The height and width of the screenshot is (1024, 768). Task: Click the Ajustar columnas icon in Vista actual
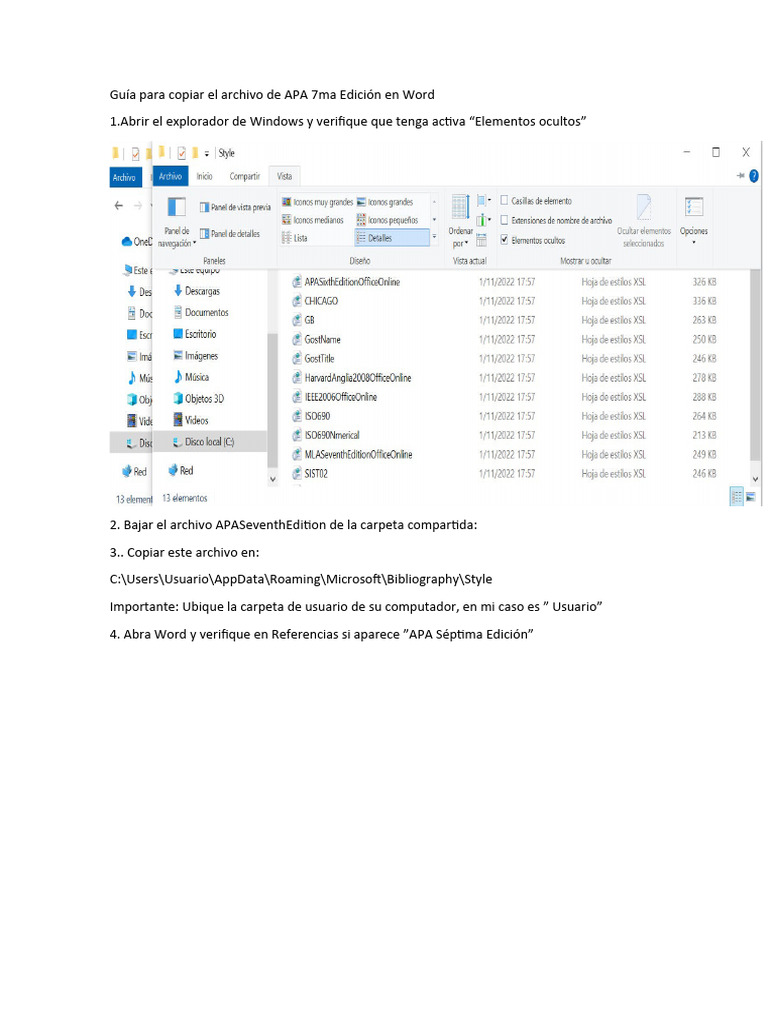click(x=481, y=240)
